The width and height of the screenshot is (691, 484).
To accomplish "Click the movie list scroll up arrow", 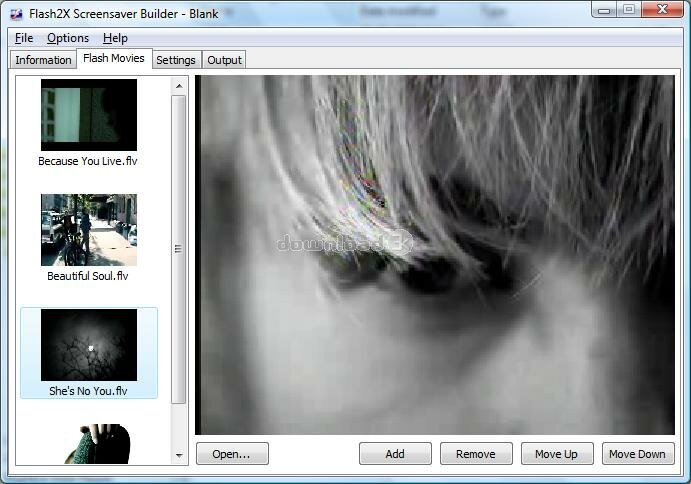I will click(179, 86).
